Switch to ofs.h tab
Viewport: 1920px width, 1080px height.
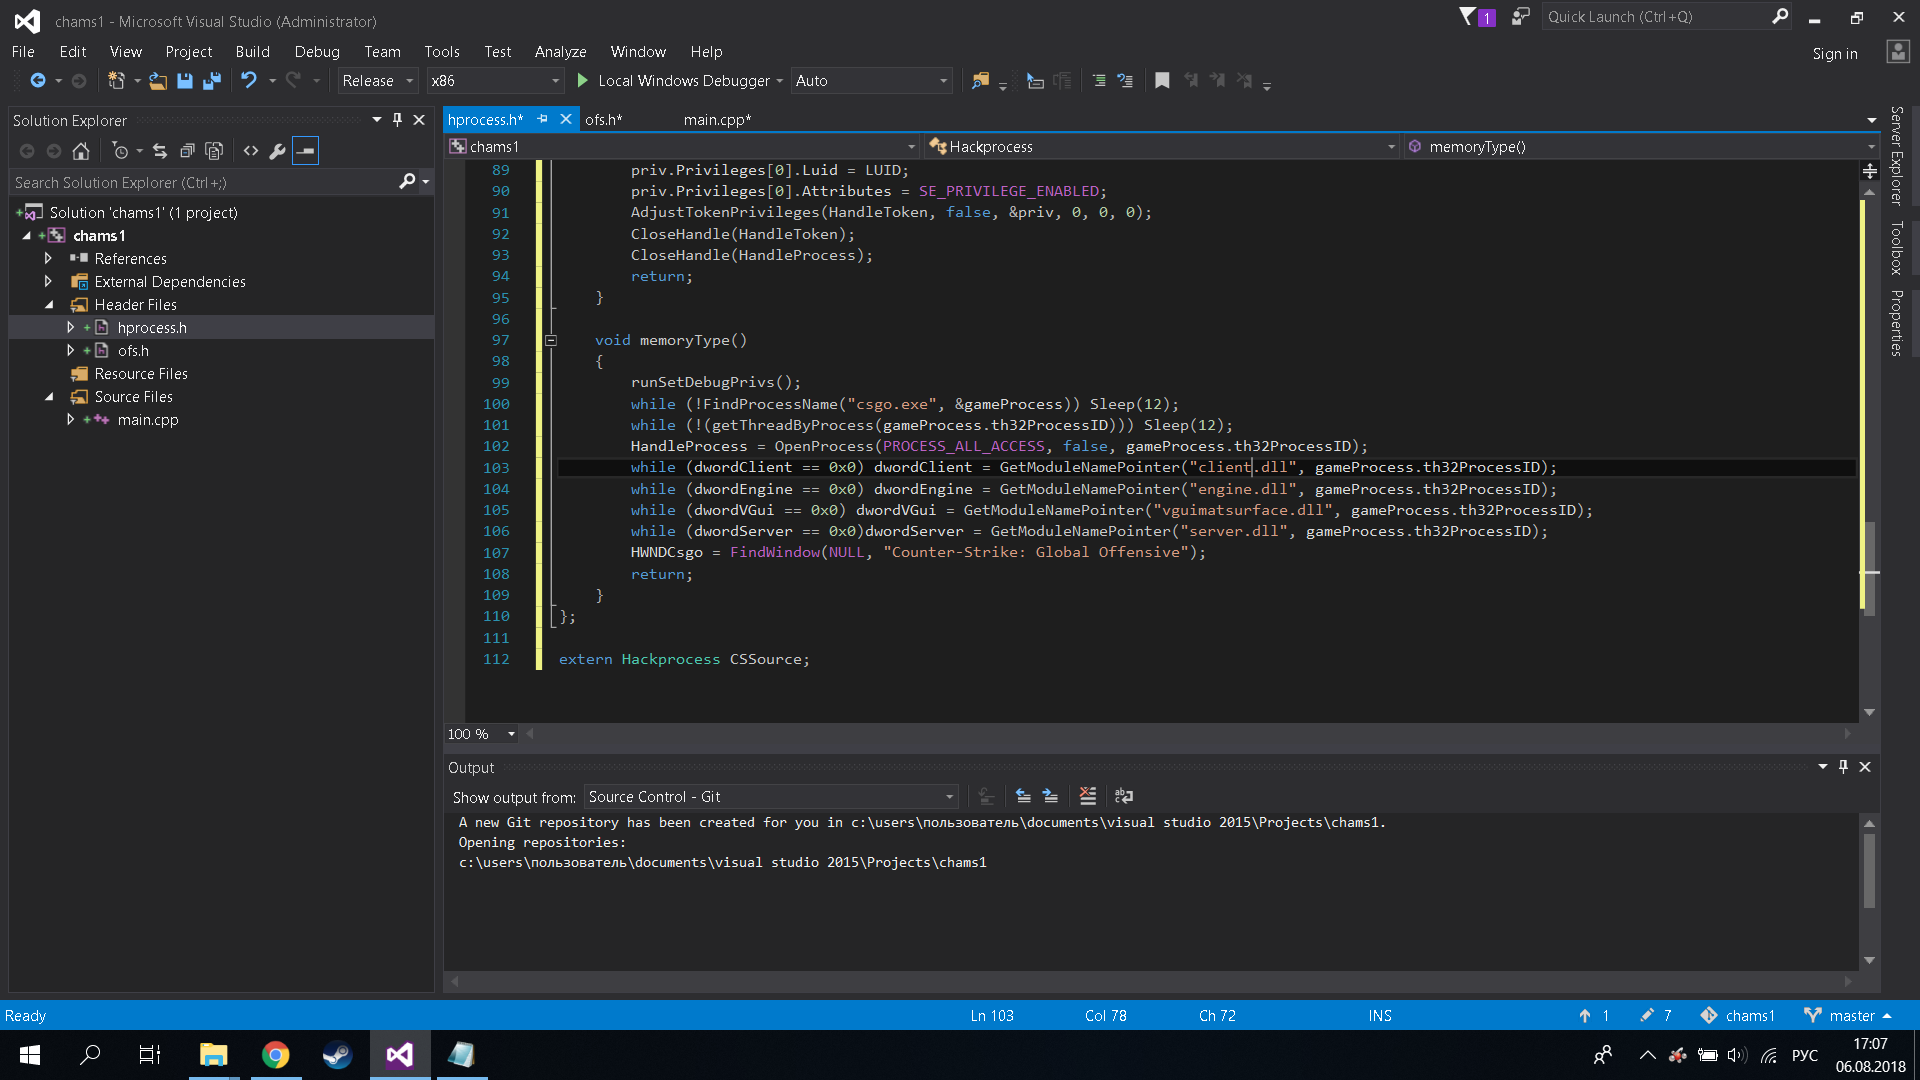coord(604,119)
